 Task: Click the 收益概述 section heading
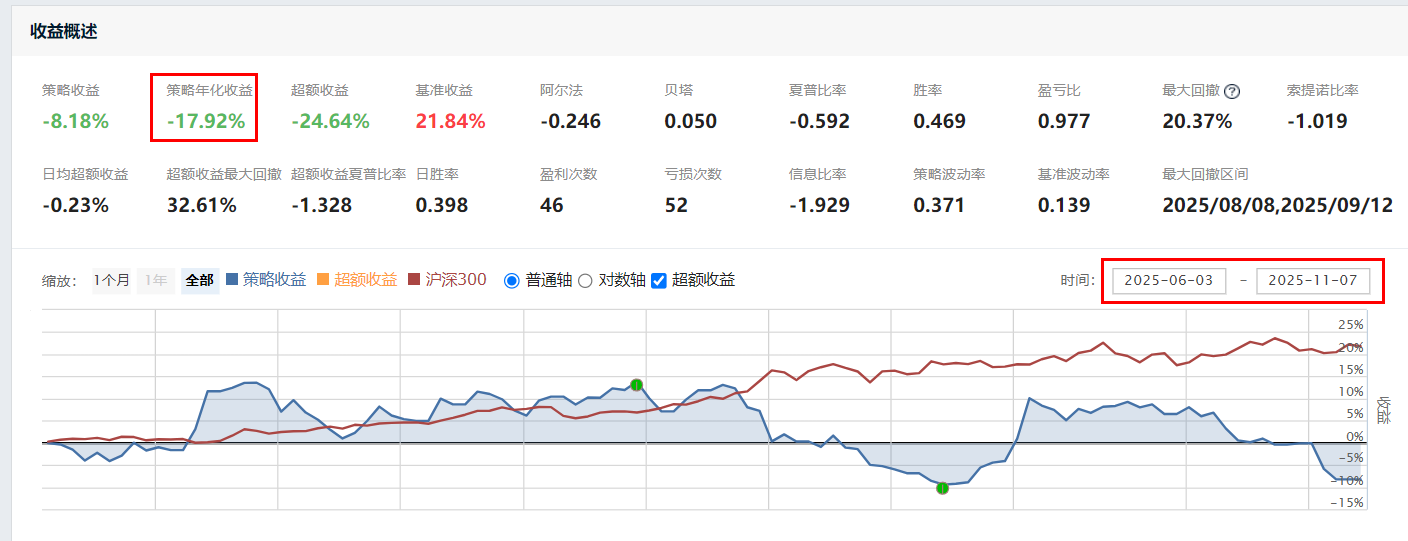(64, 31)
